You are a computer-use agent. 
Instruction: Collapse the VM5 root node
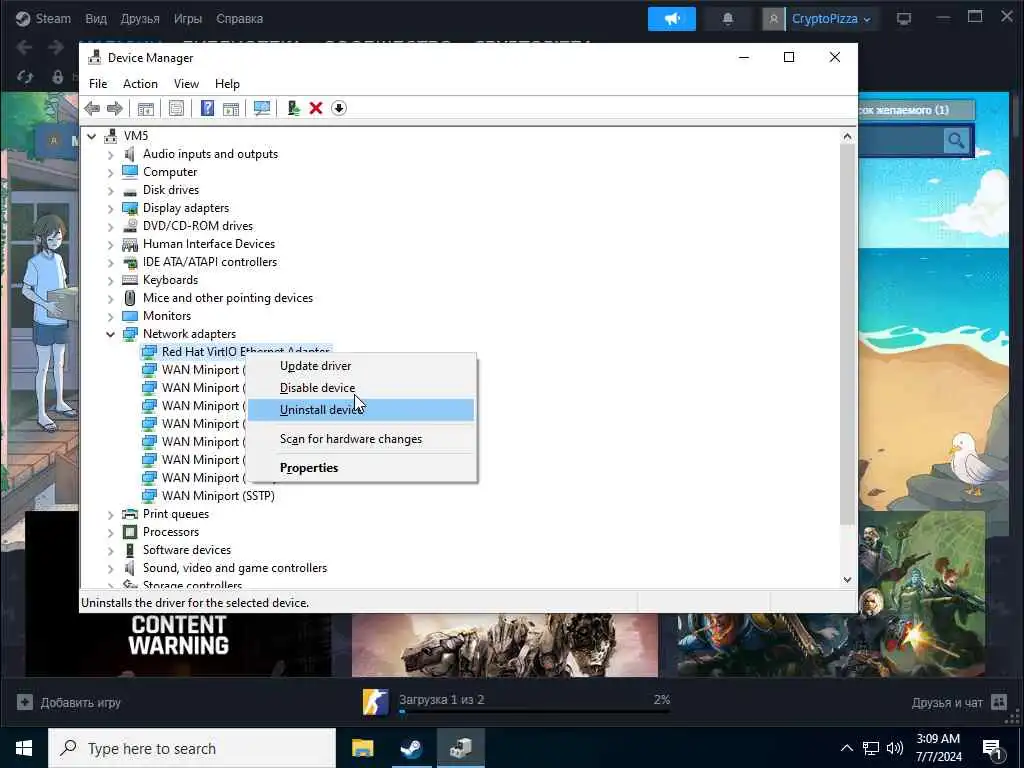(91, 136)
